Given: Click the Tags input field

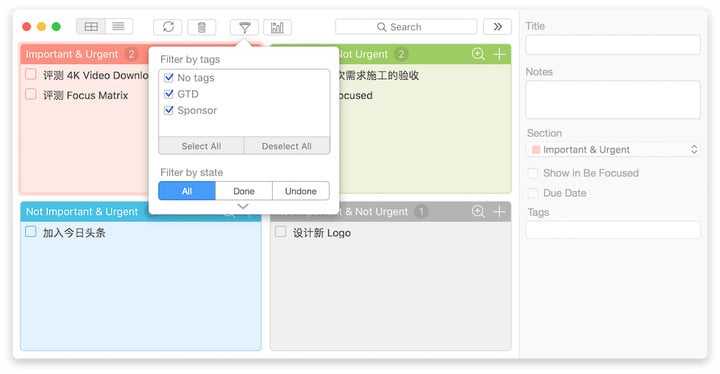Looking at the screenshot, I should pyautogui.click(x=613, y=230).
